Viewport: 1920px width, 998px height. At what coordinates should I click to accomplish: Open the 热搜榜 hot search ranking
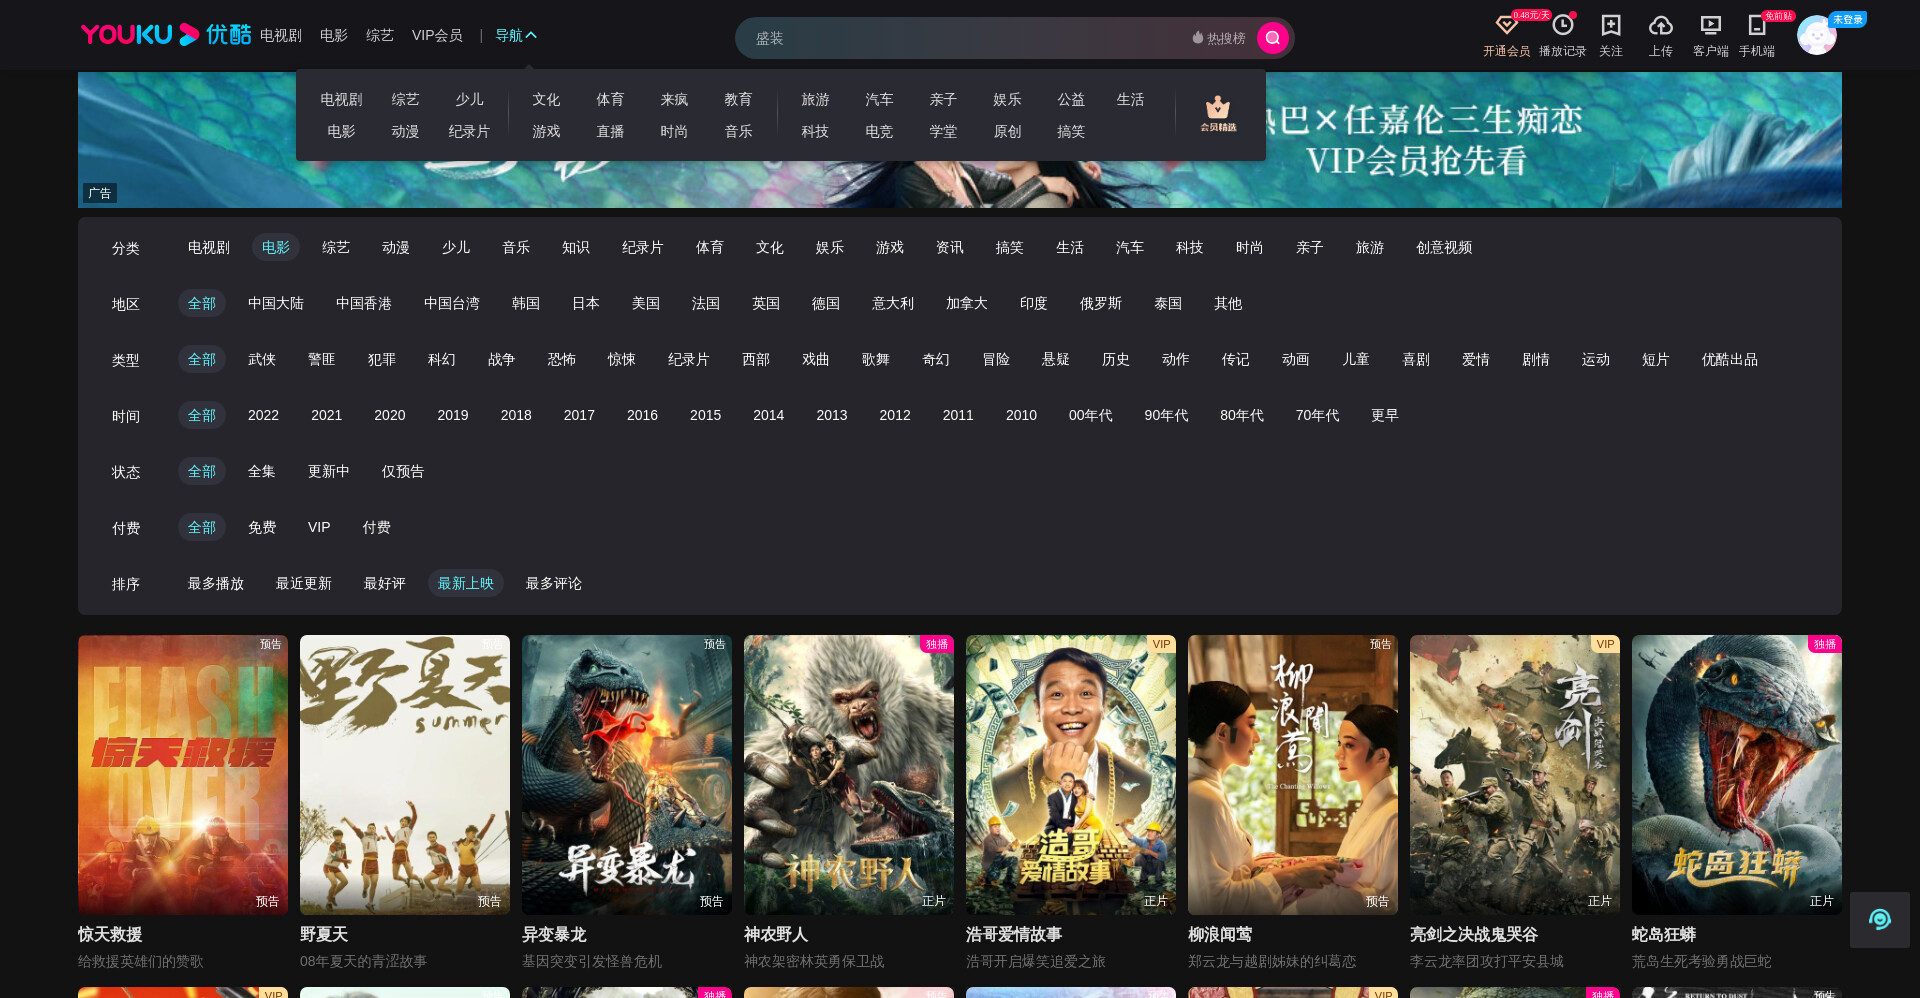[x=1218, y=38]
